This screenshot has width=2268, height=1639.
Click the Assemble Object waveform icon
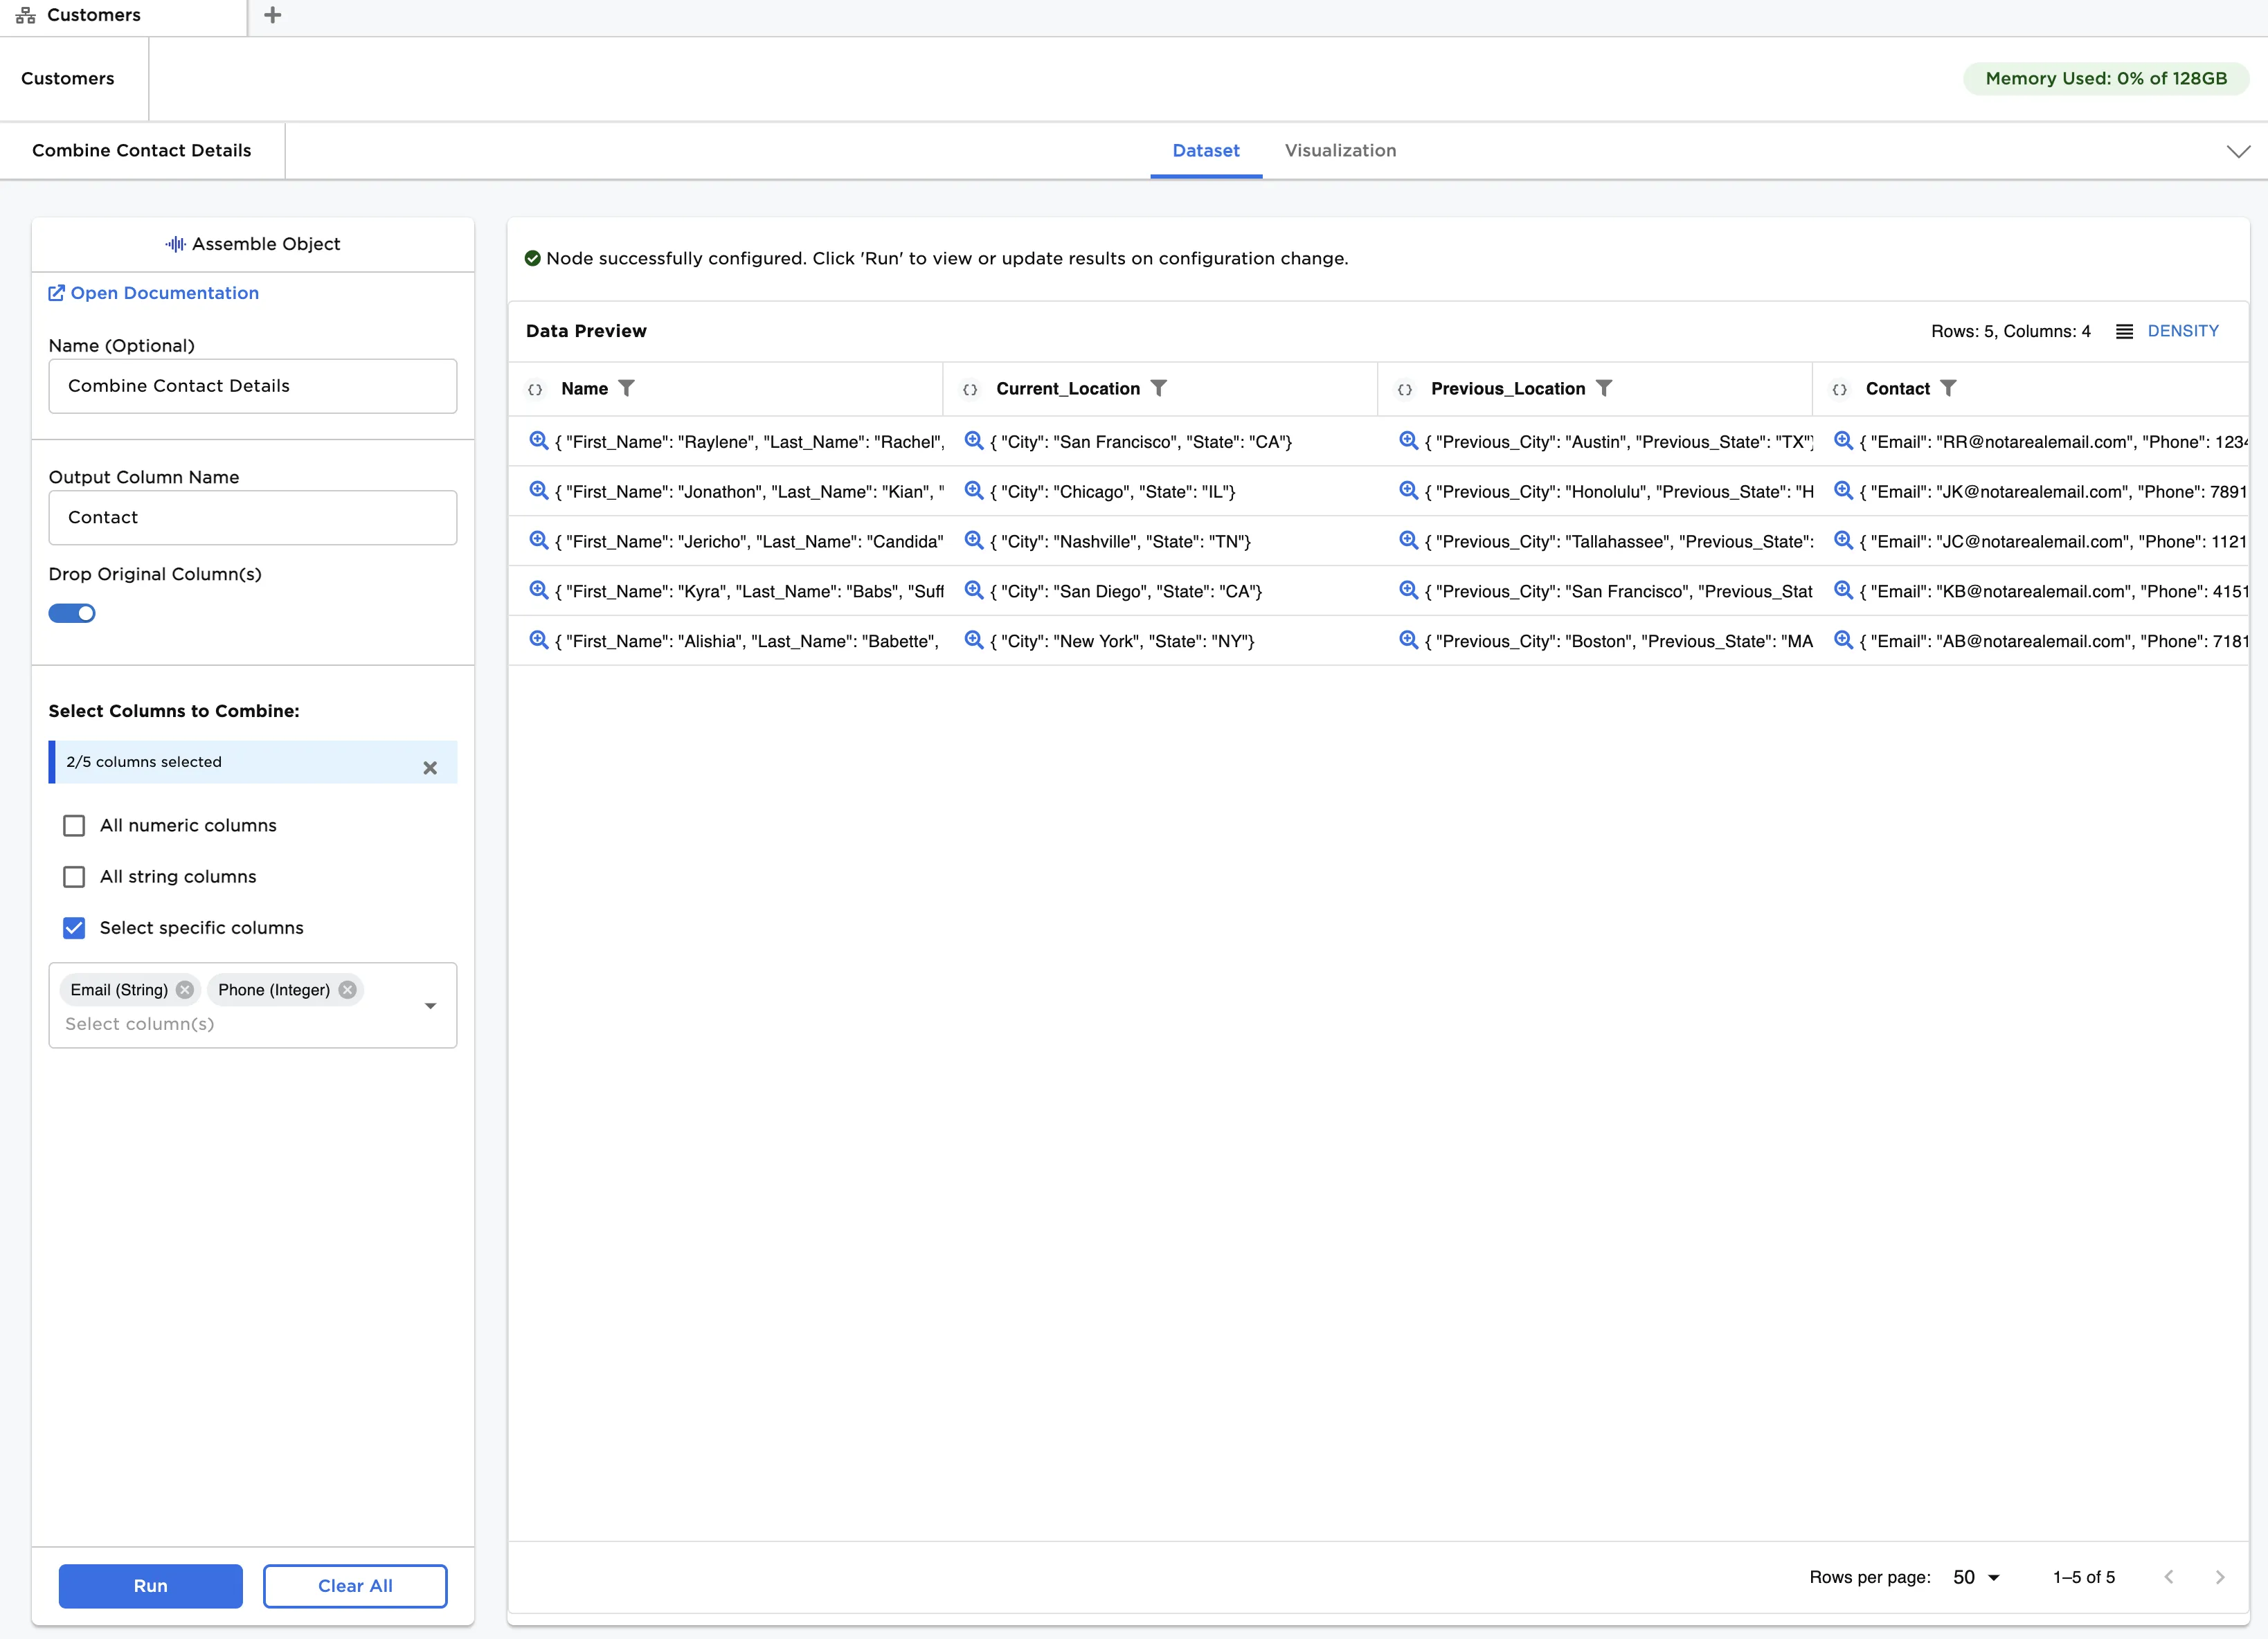click(x=176, y=244)
